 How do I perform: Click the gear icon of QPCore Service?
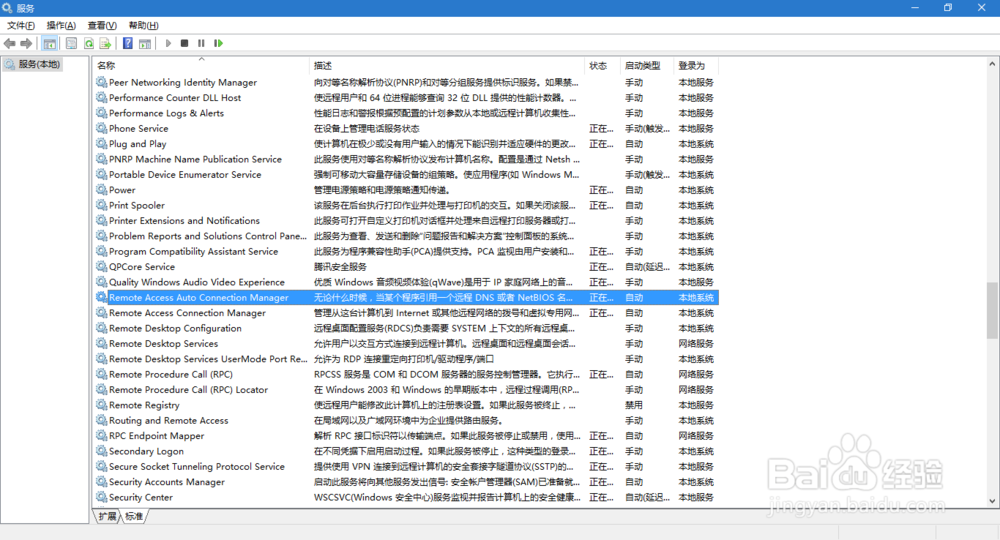point(101,266)
